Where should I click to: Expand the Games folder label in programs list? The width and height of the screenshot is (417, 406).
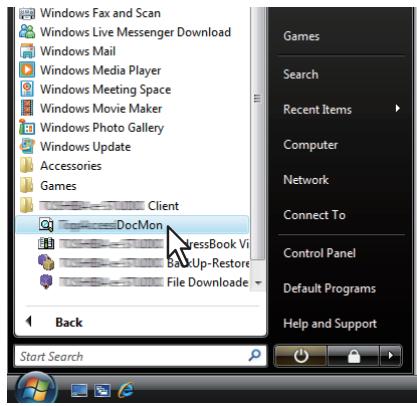point(58,186)
